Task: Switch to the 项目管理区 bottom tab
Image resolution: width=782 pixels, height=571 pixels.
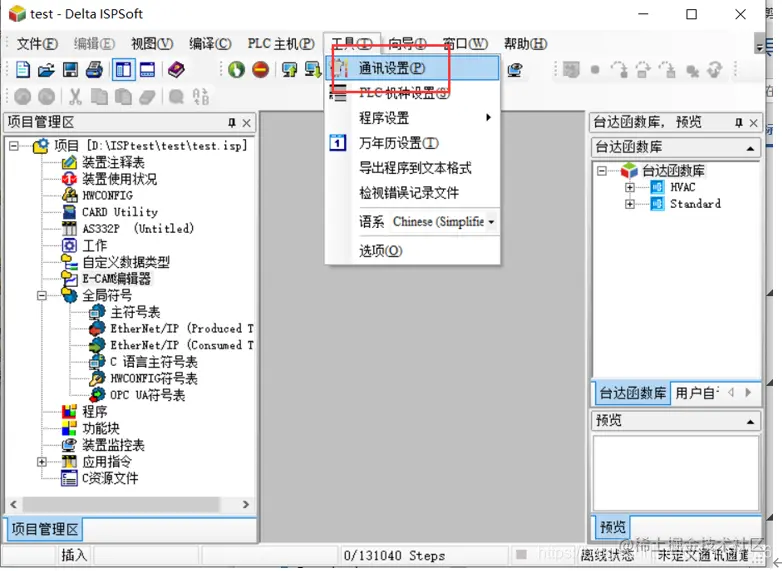Action: point(44,529)
